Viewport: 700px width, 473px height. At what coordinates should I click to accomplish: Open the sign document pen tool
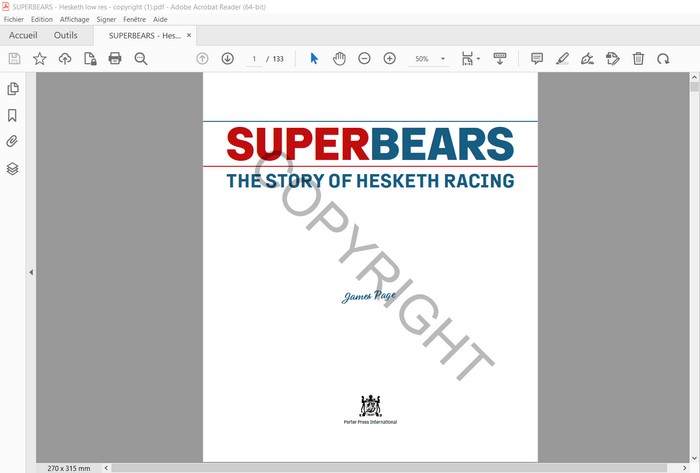(x=587, y=58)
